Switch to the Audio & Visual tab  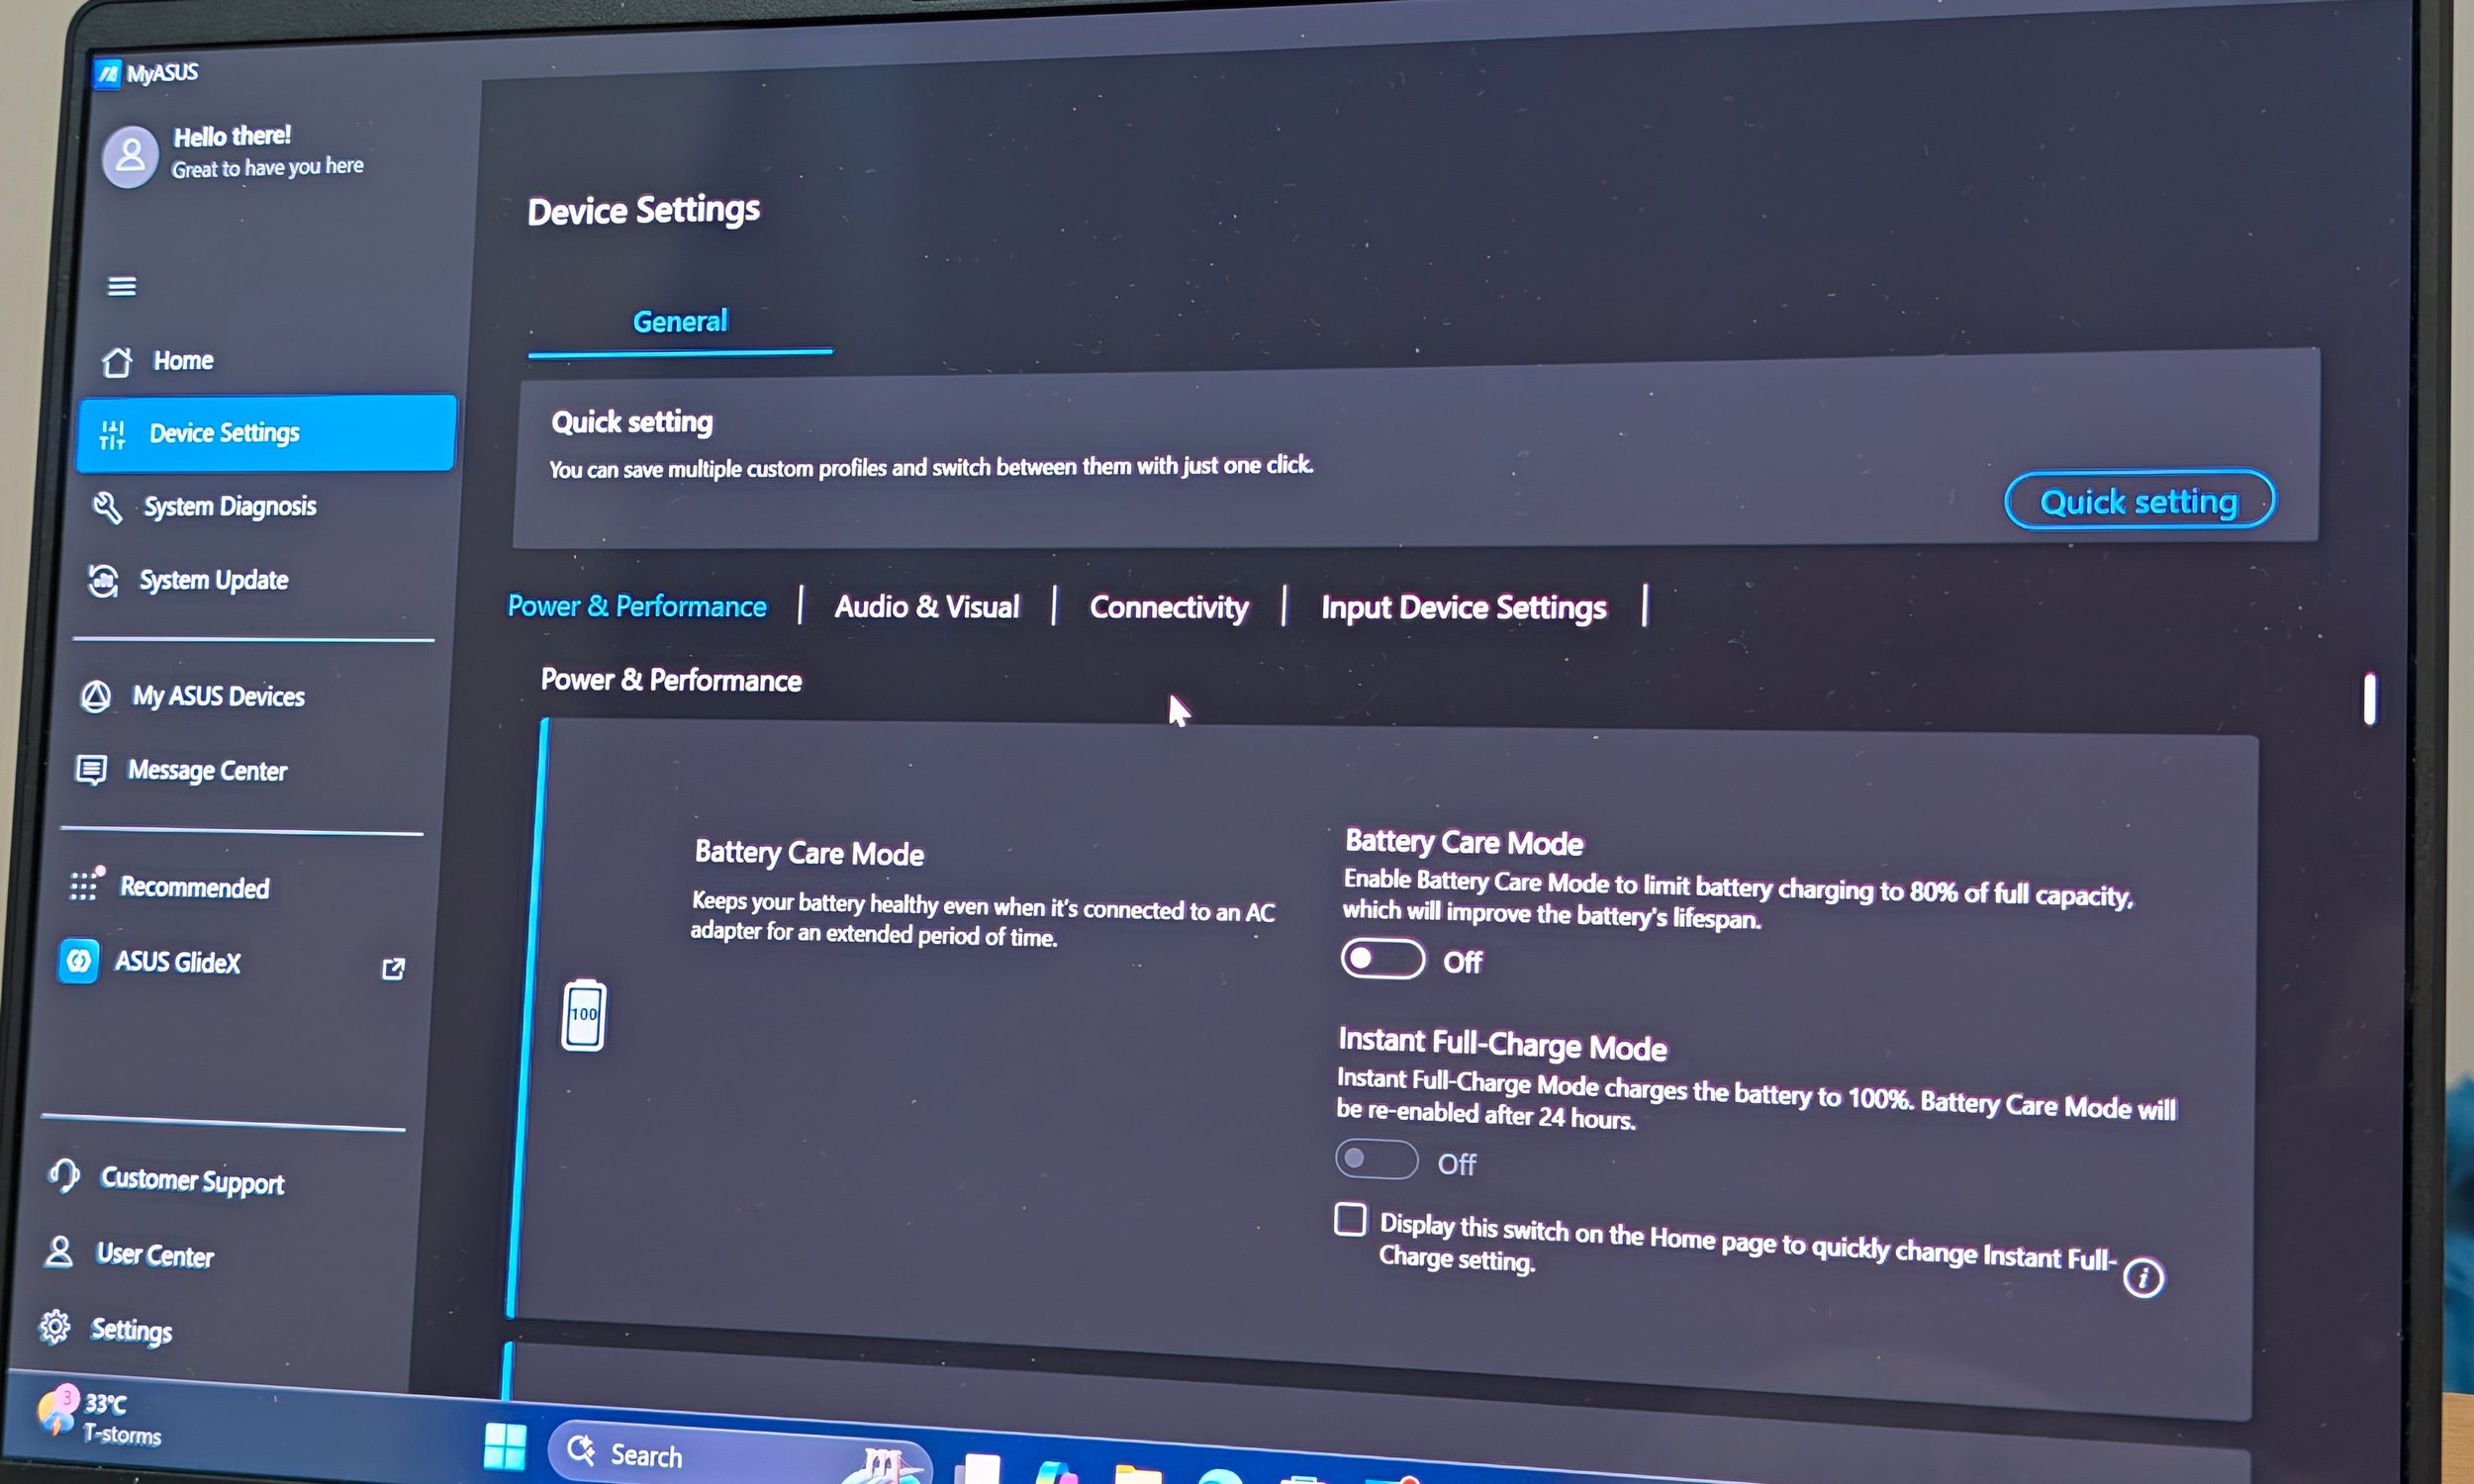pyautogui.click(x=927, y=607)
